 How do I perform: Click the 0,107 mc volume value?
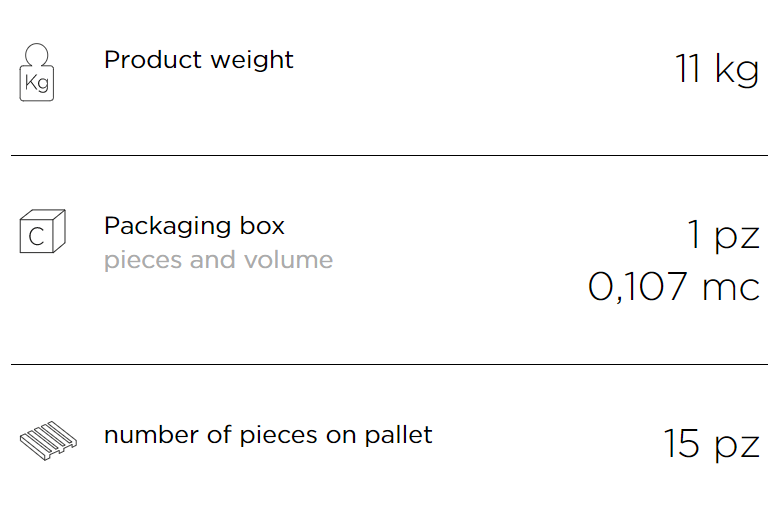[x=674, y=287]
